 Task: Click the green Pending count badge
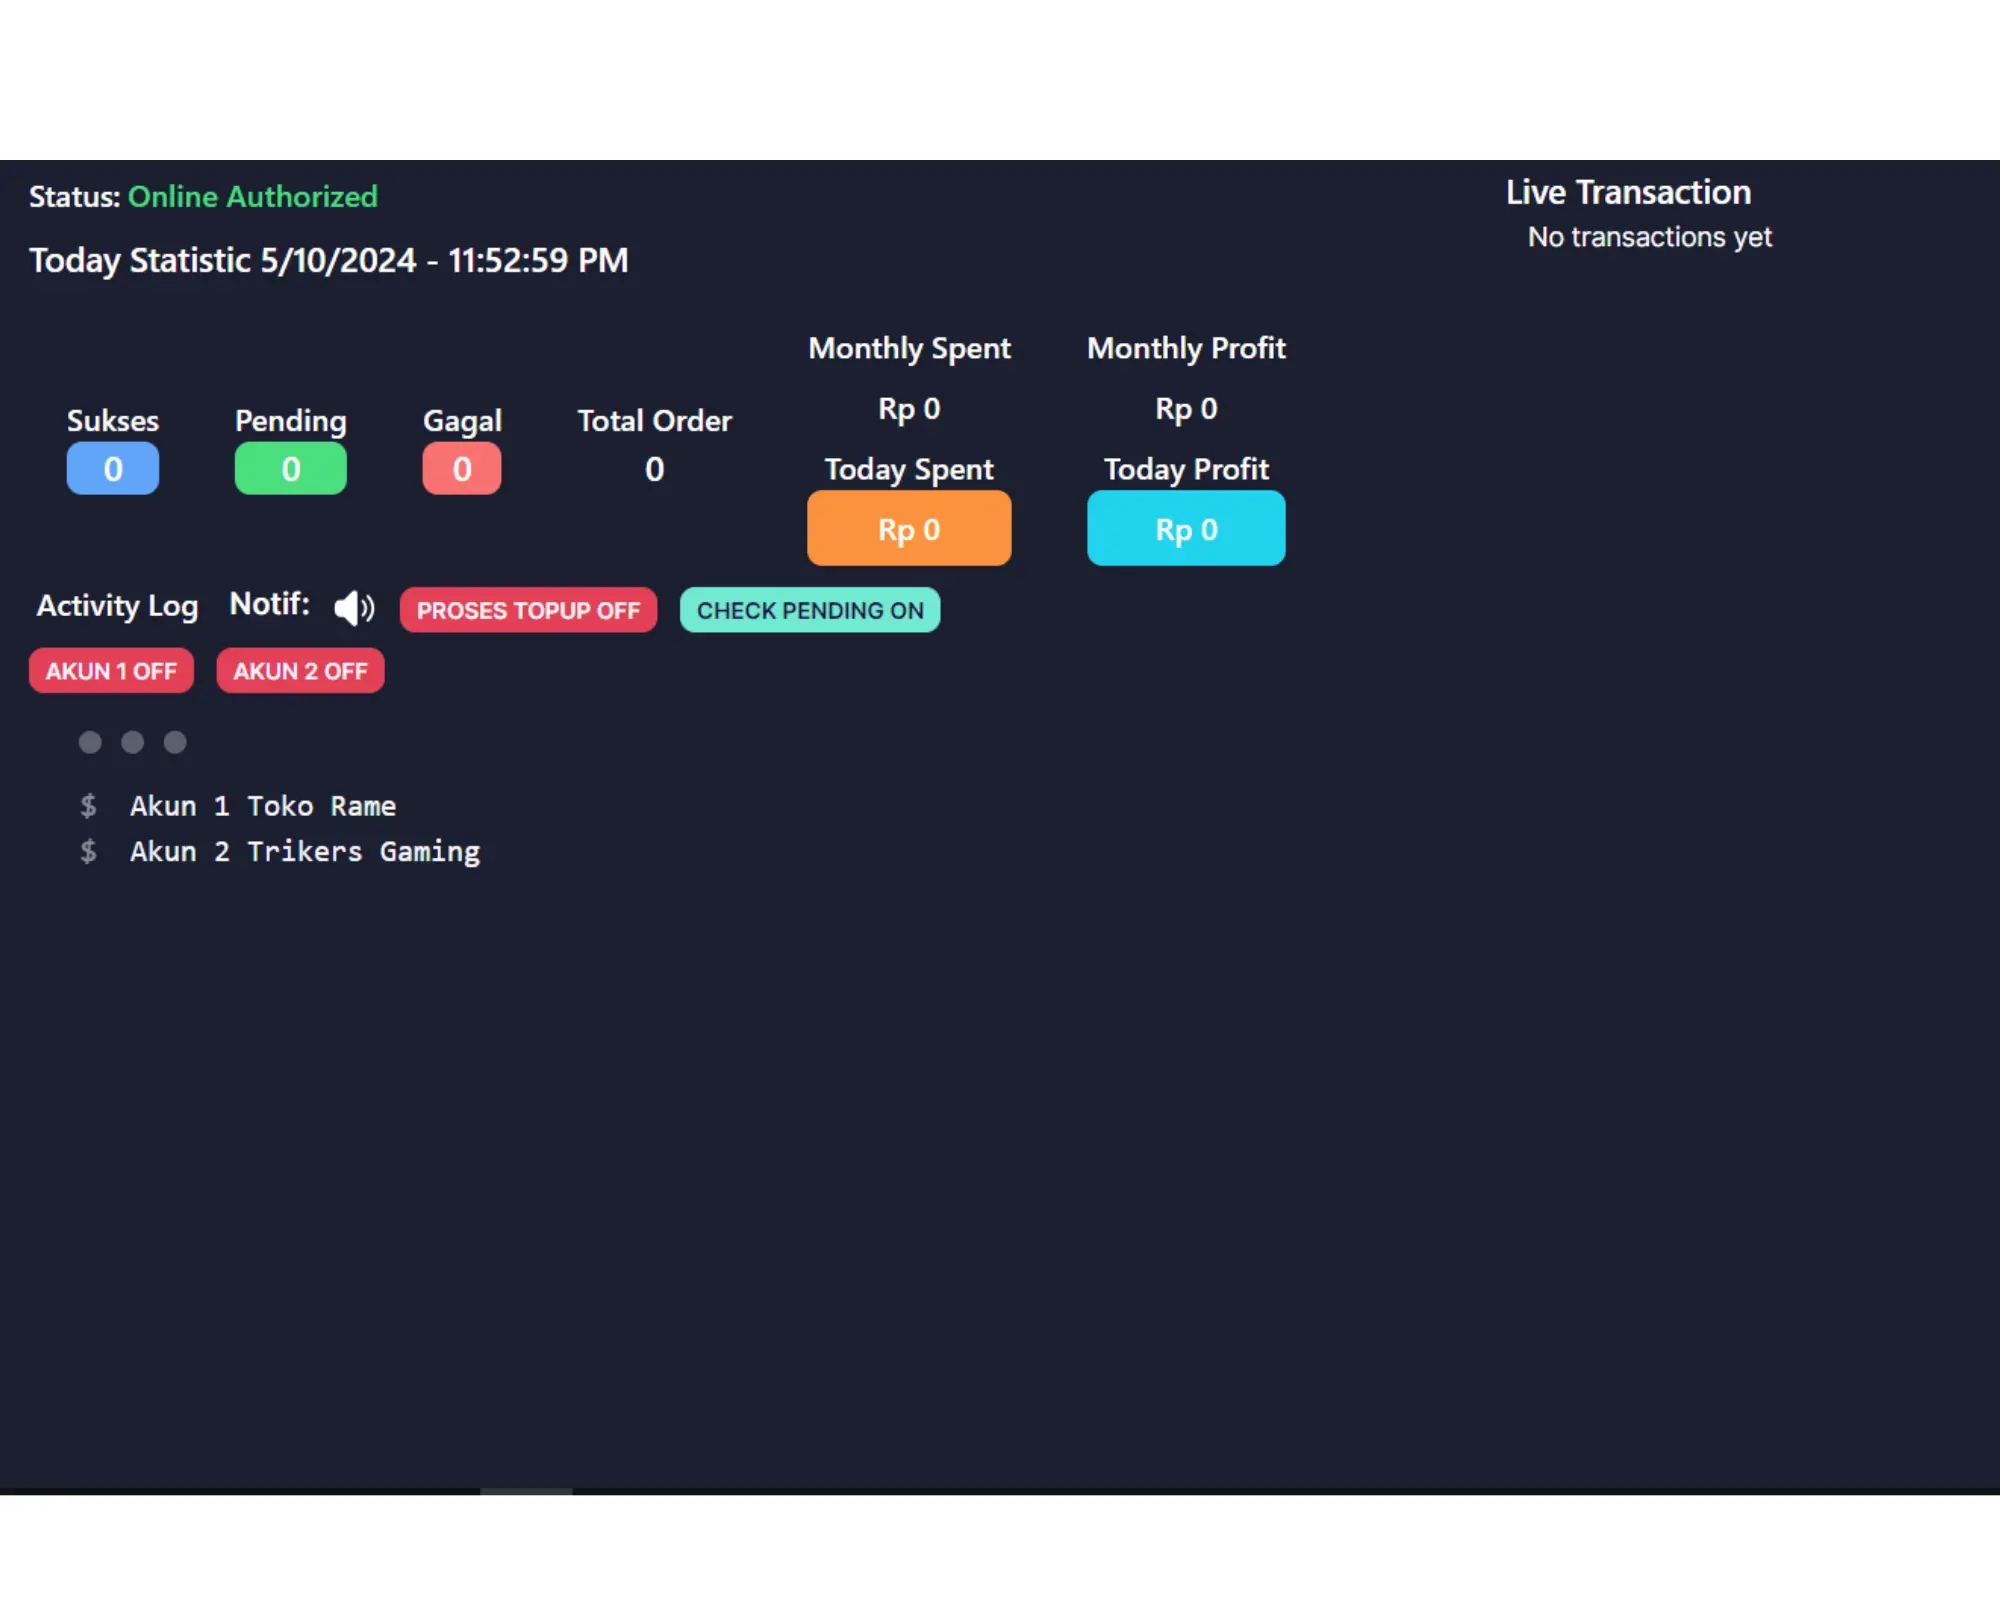(x=290, y=468)
